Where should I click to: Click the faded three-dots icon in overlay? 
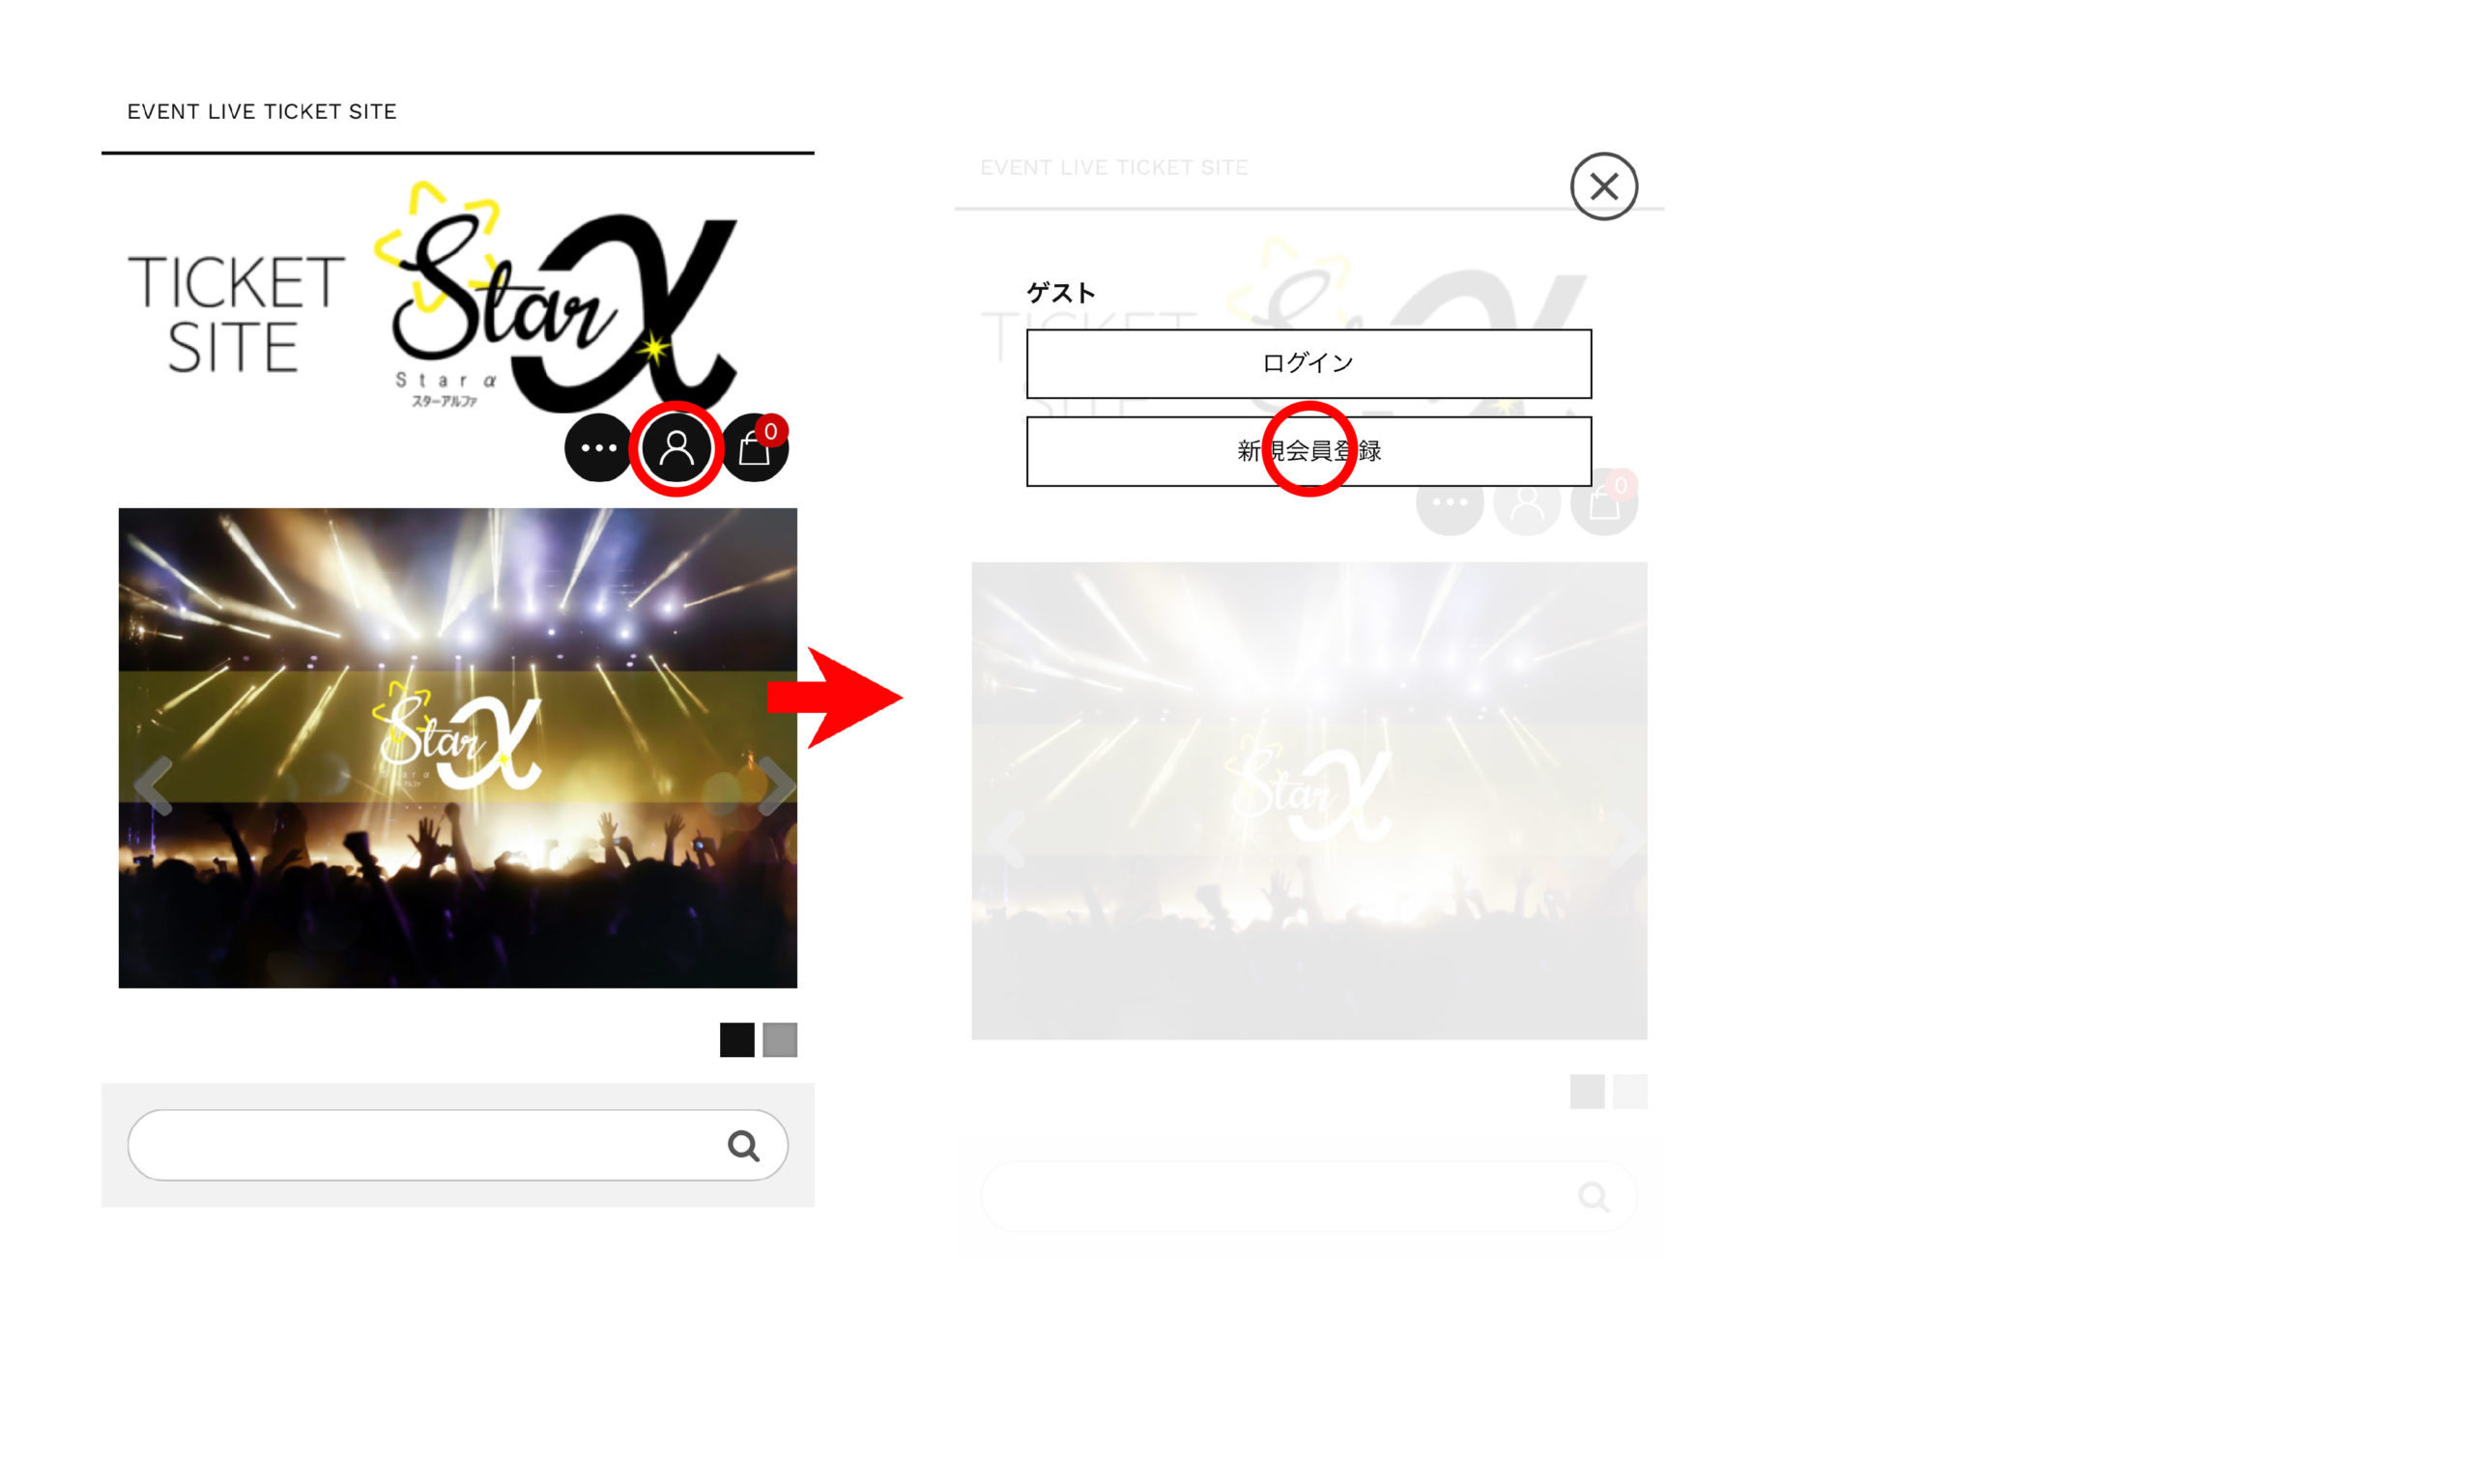pos(1449,503)
